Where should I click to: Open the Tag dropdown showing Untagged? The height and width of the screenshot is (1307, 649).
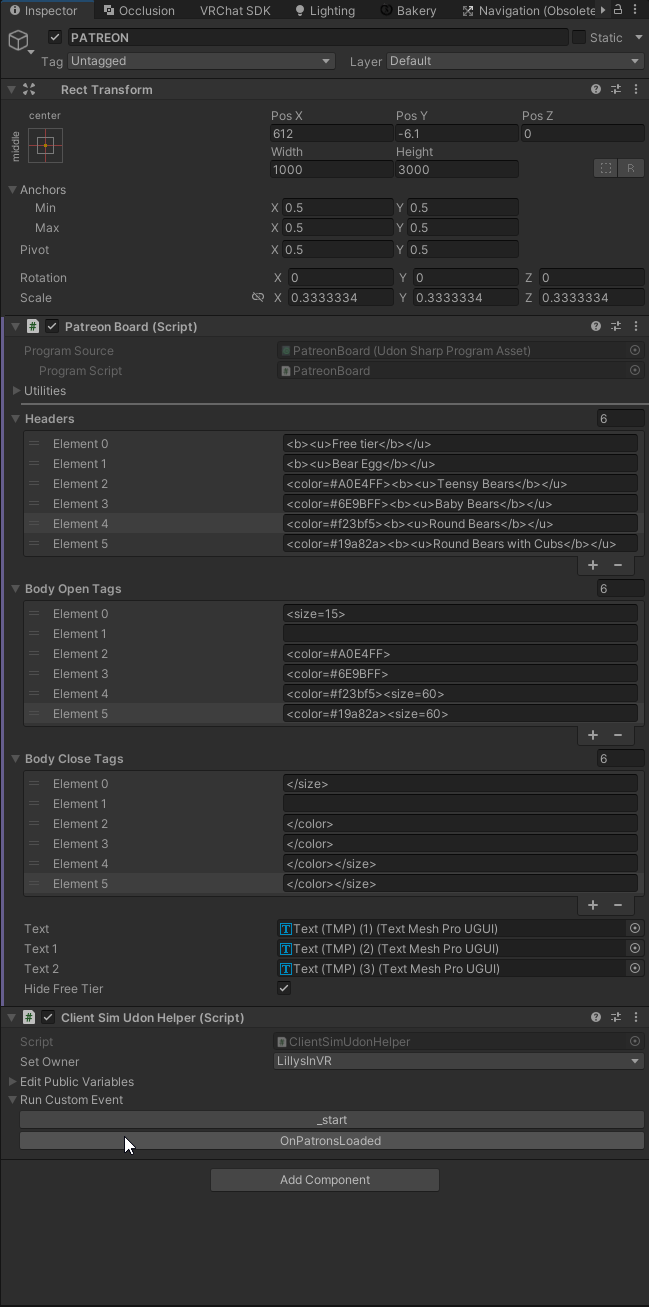pos(200,61)
